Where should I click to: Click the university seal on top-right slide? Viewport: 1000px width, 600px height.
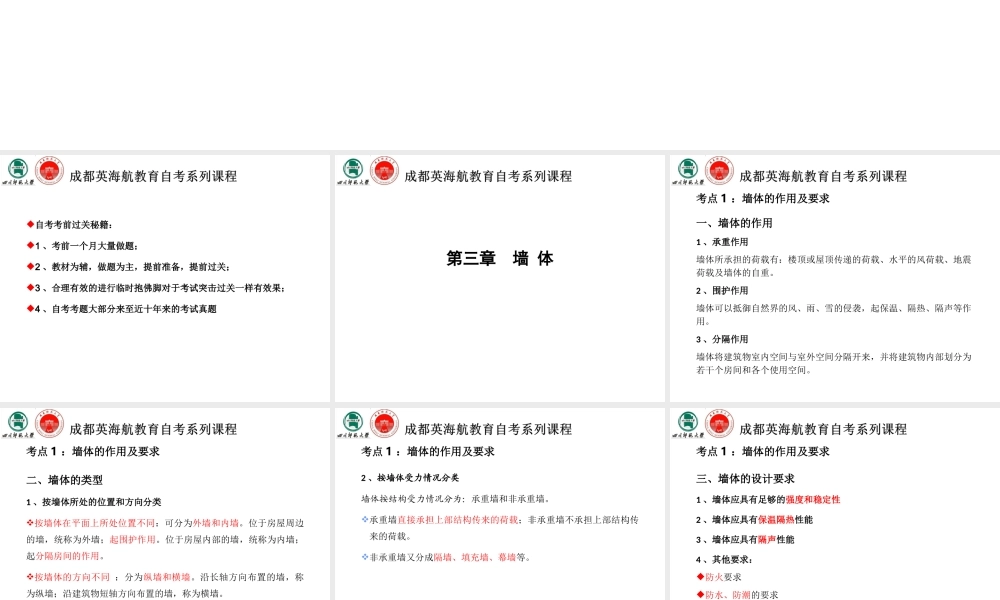pyautogui.click(x=686, y=171)
